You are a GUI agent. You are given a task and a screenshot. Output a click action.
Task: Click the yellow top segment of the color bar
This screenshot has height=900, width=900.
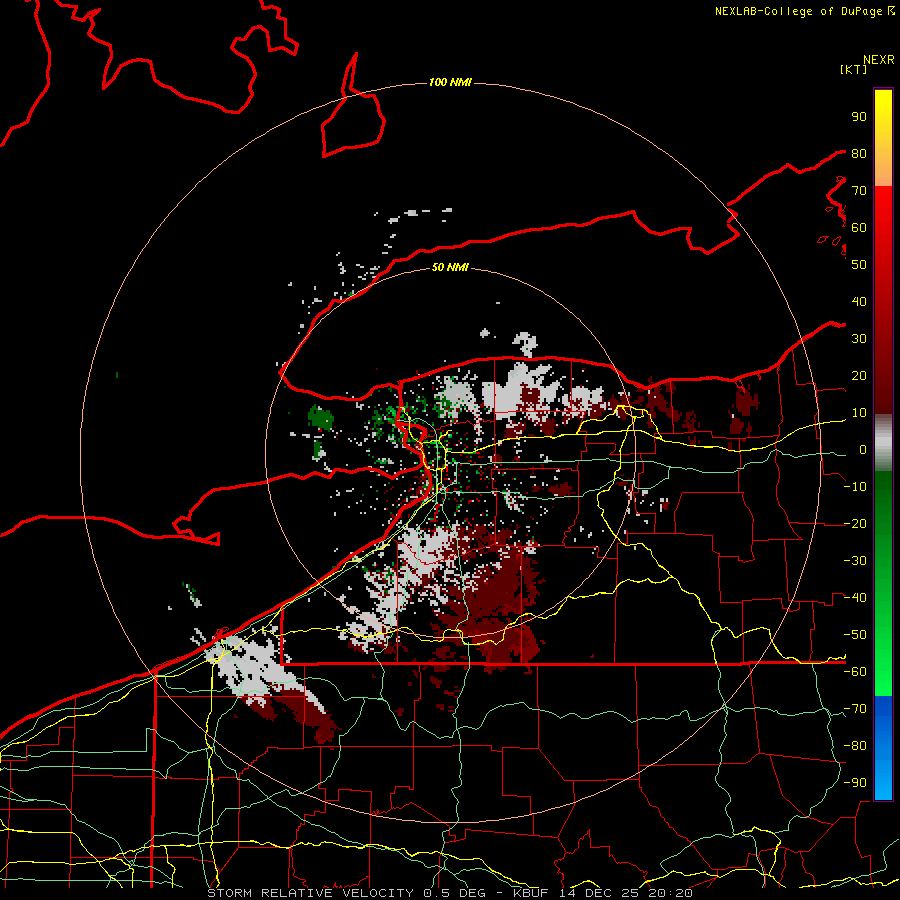pos(883,138)
